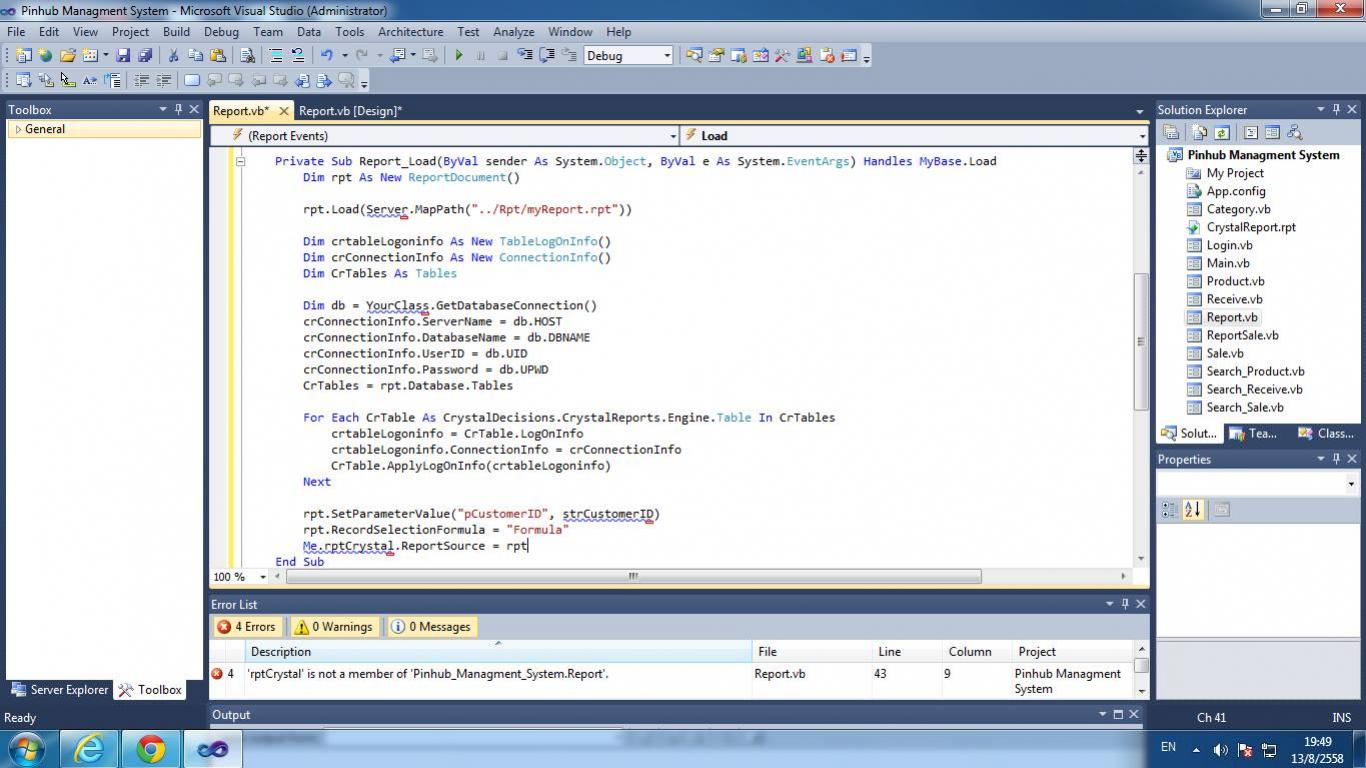
Task: Open the active documents list dropdown arrow
Action: 1139,111
